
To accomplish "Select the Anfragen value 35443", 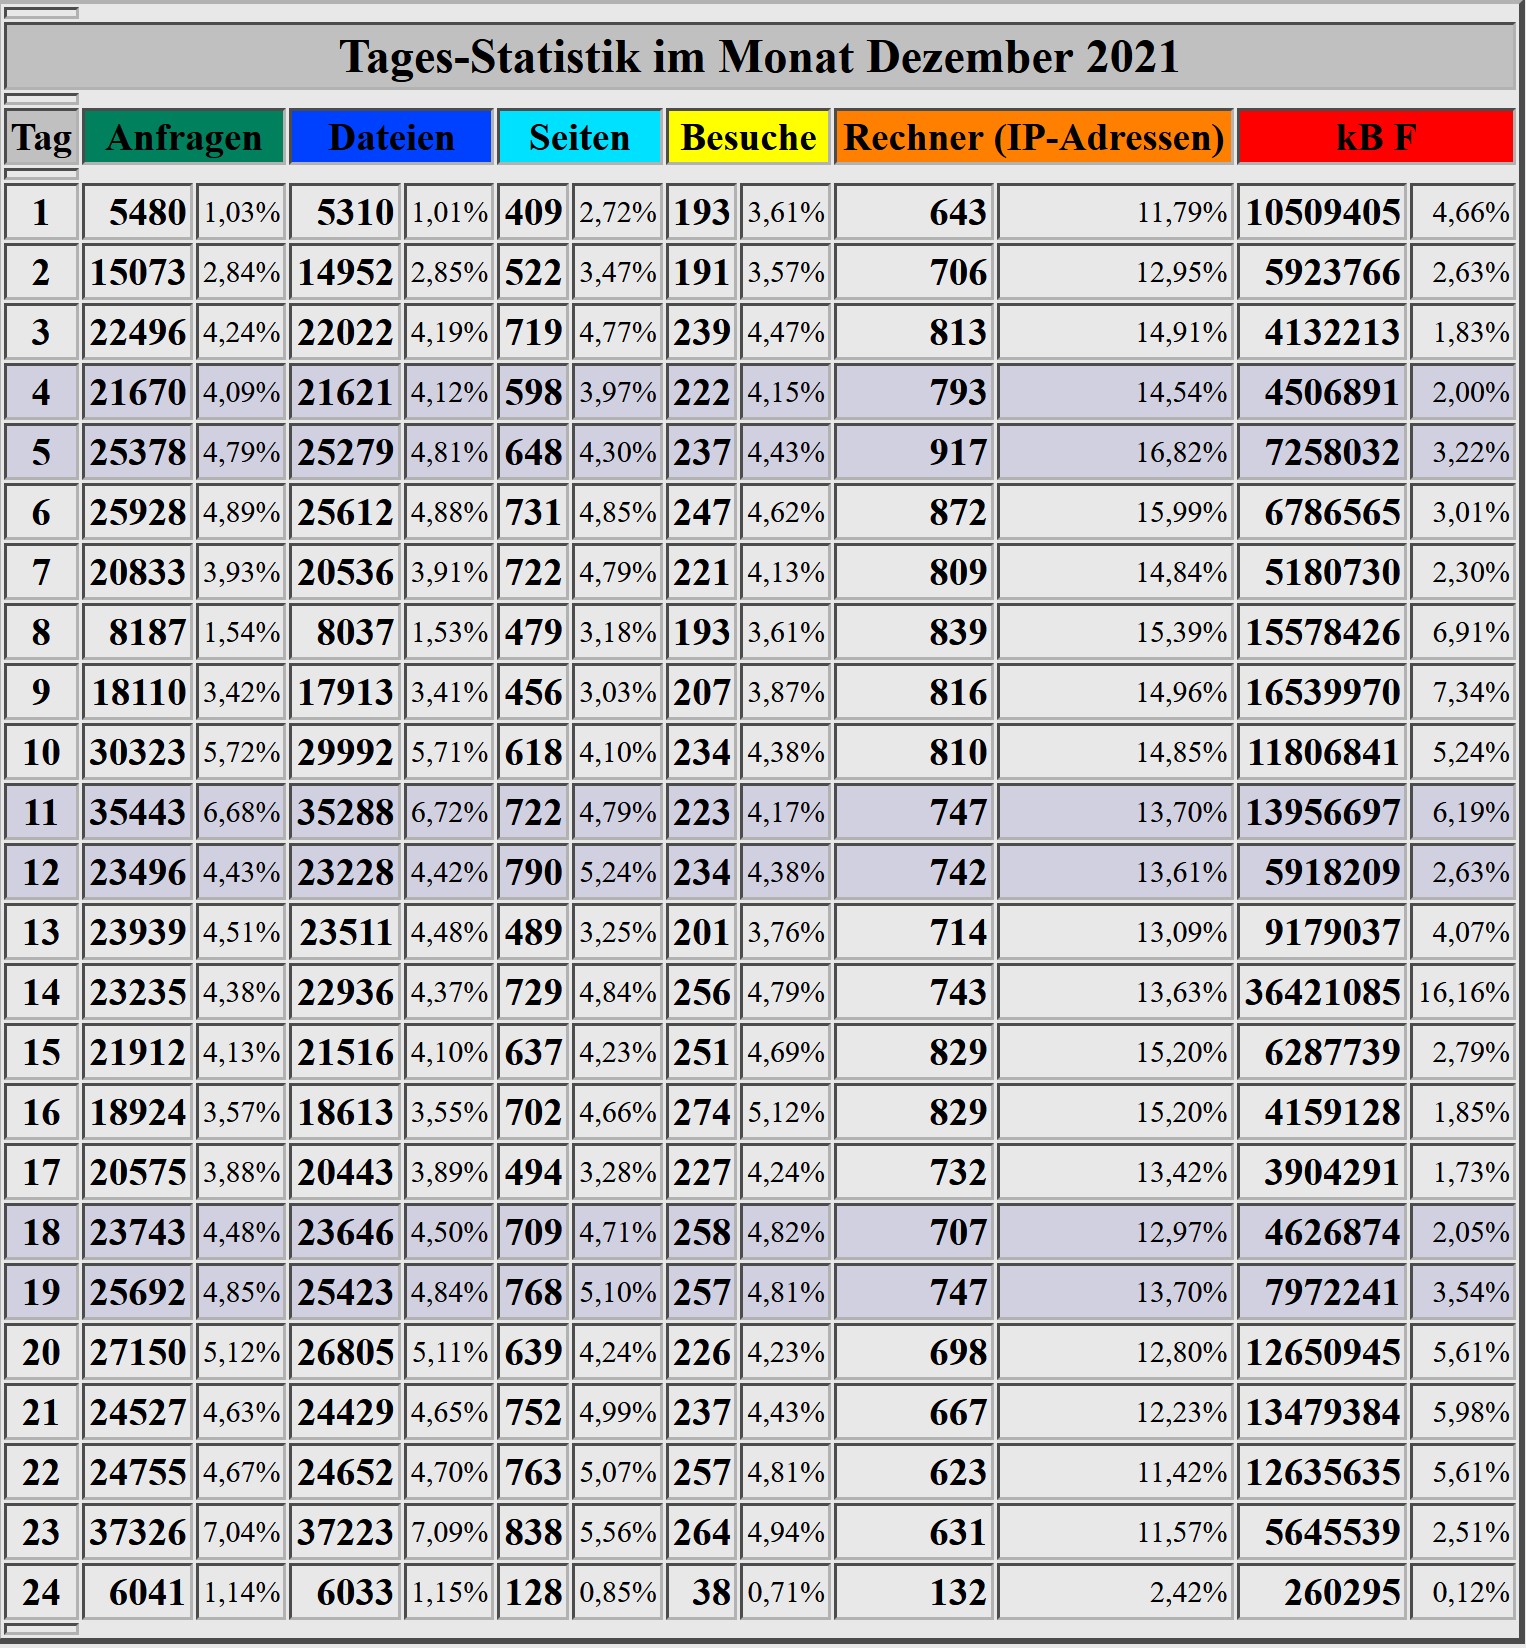I will [138, 812].
